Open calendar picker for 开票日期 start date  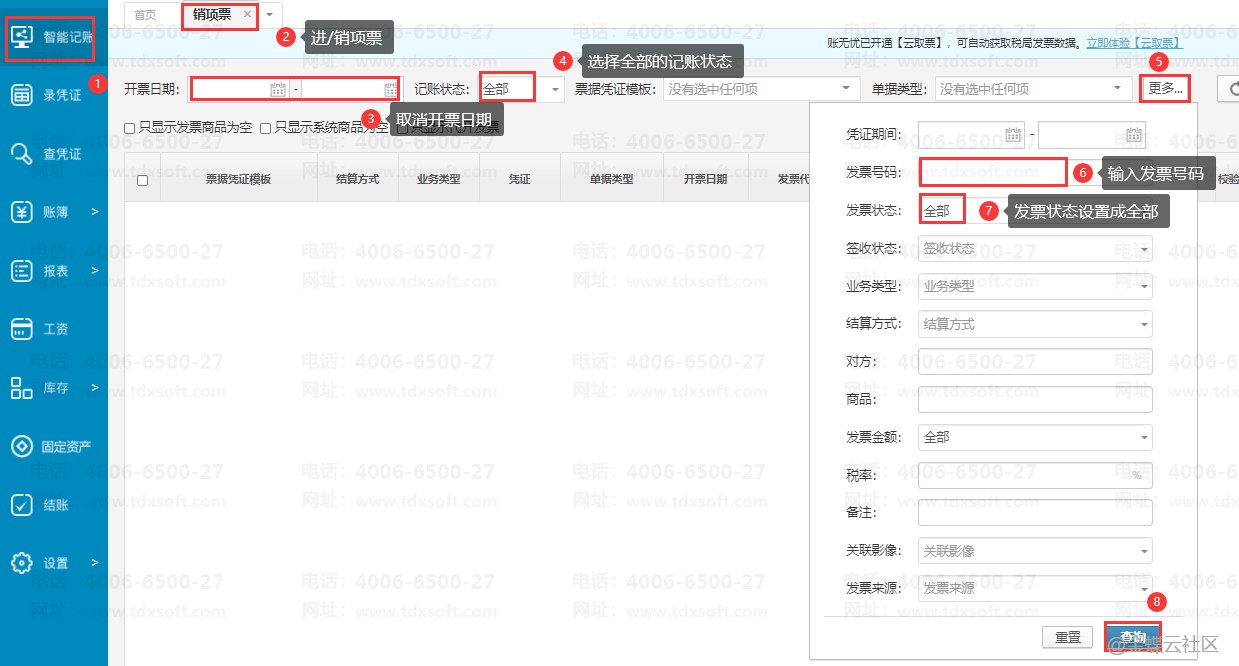[x=278, y=89]
